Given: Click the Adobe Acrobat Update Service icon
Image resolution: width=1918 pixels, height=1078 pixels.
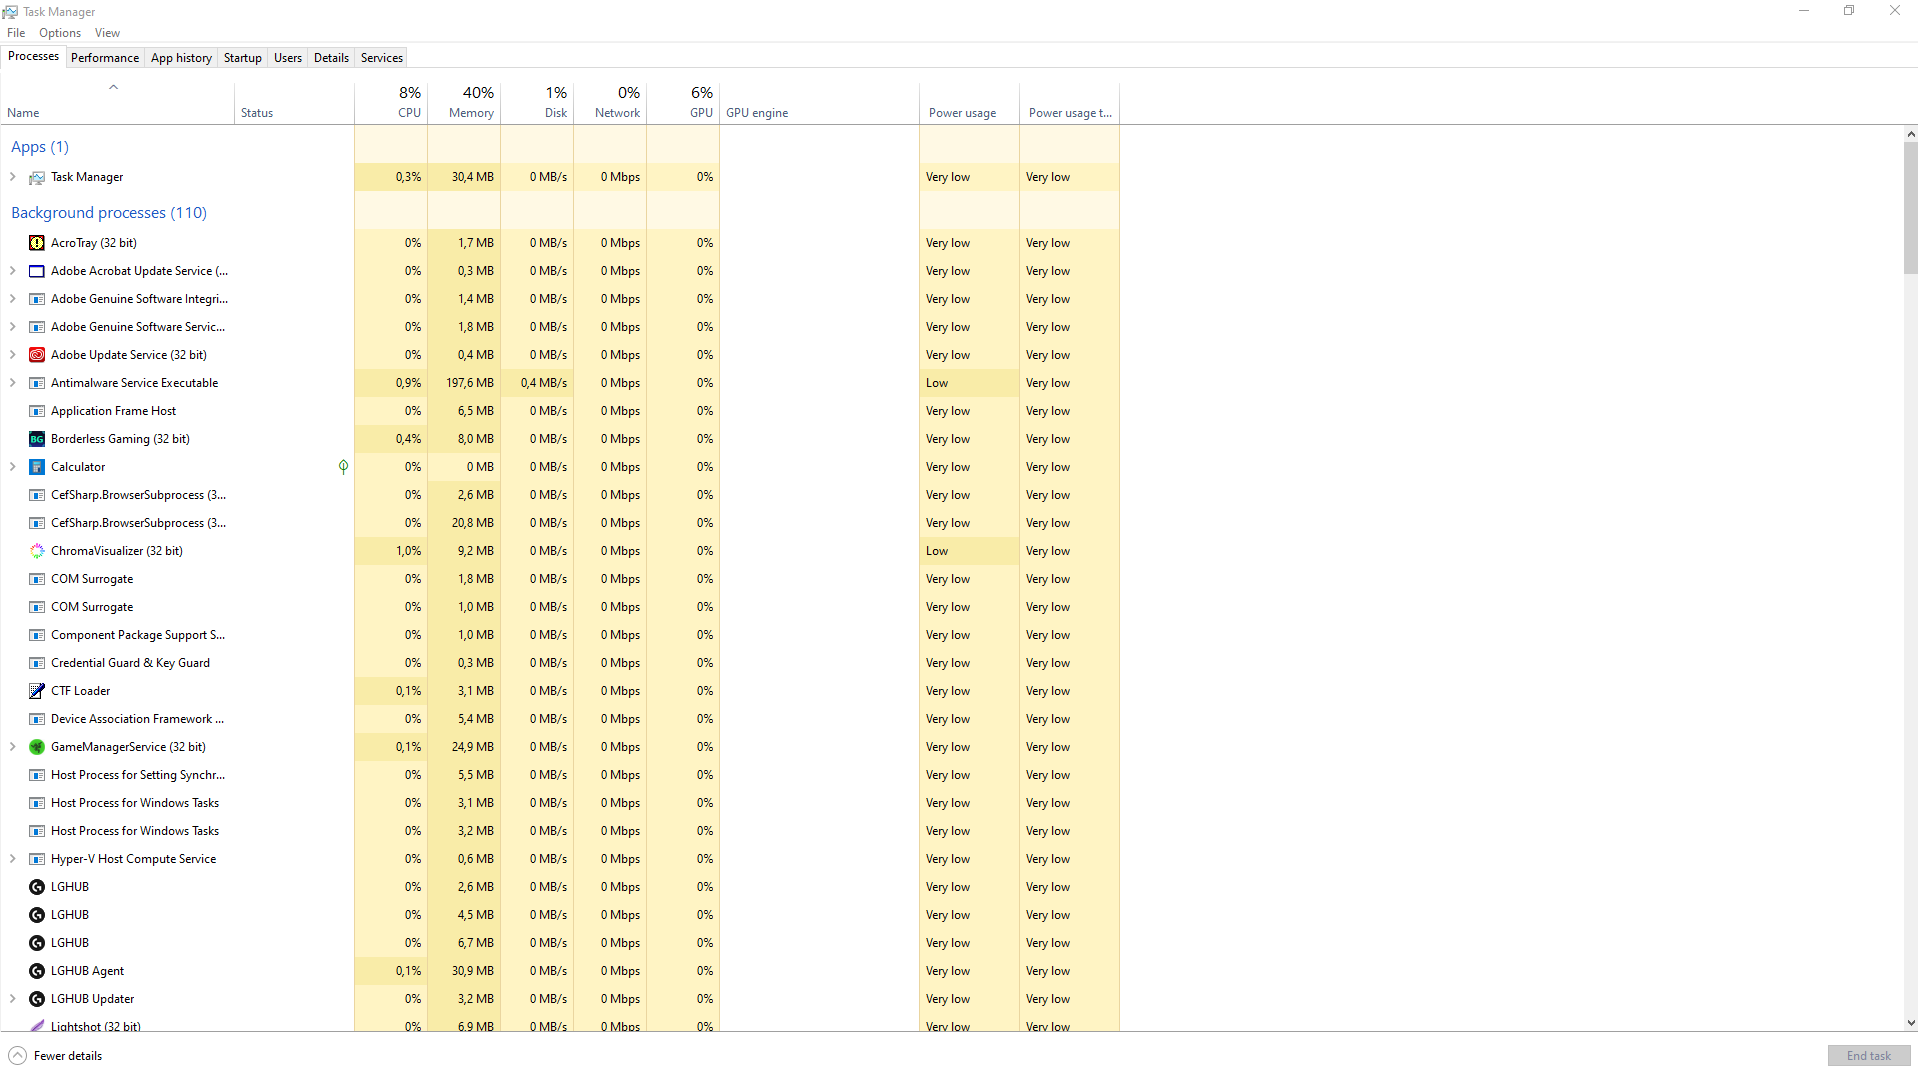Looking at the screenshot, I should [x=37, y=271].
